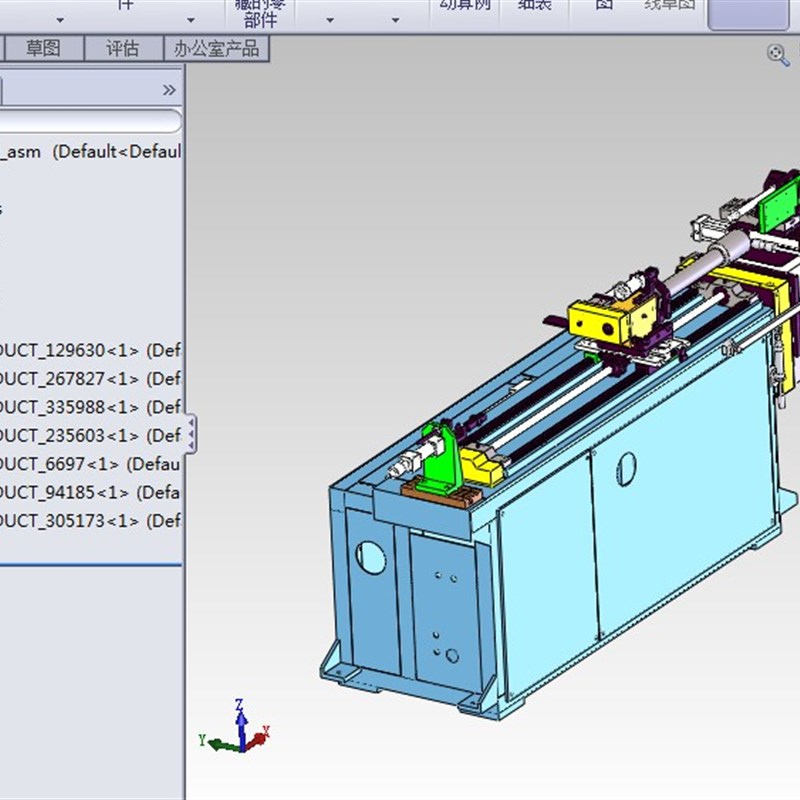Open the 草图 tab
This screenshot has width=800, height=800.
click(43, 48)
